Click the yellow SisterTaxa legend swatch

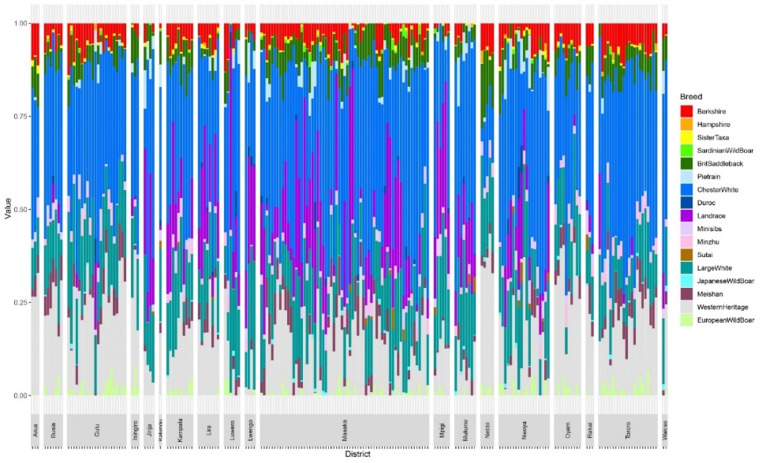(x=686, y=137)
